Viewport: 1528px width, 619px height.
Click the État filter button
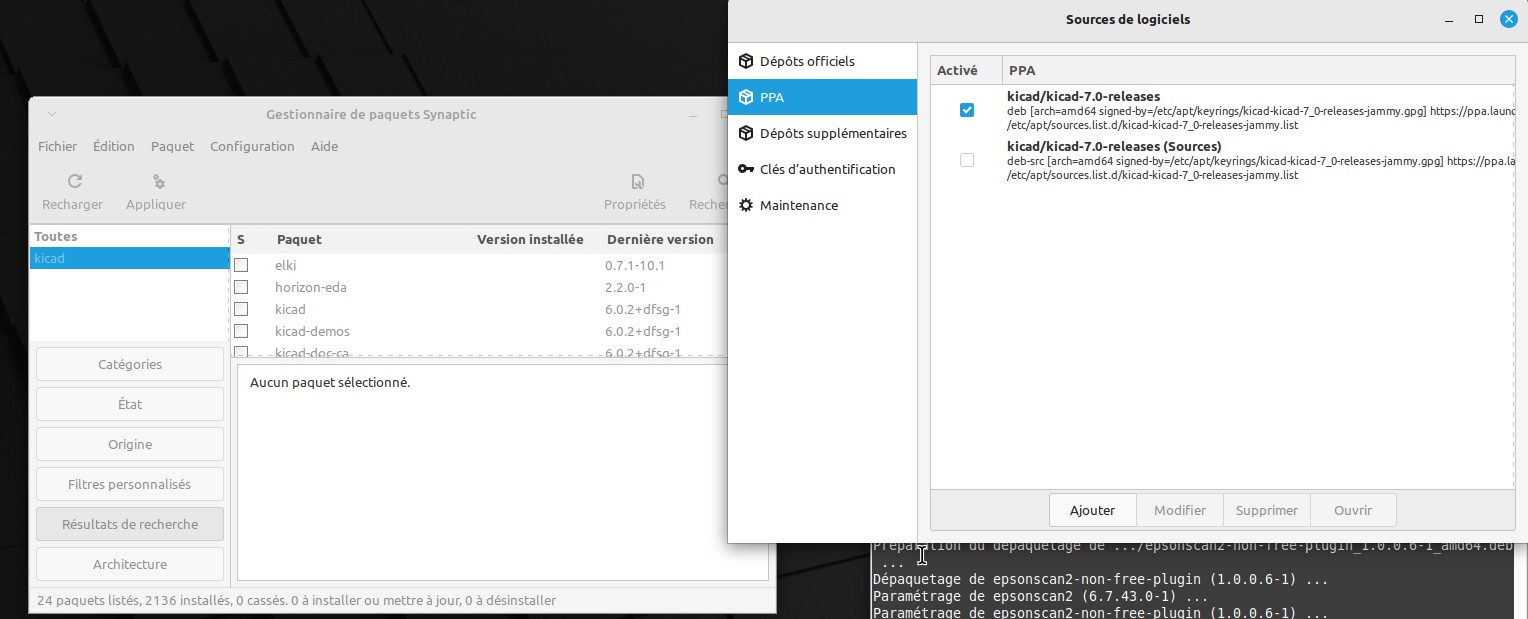(x=130, y=404)
